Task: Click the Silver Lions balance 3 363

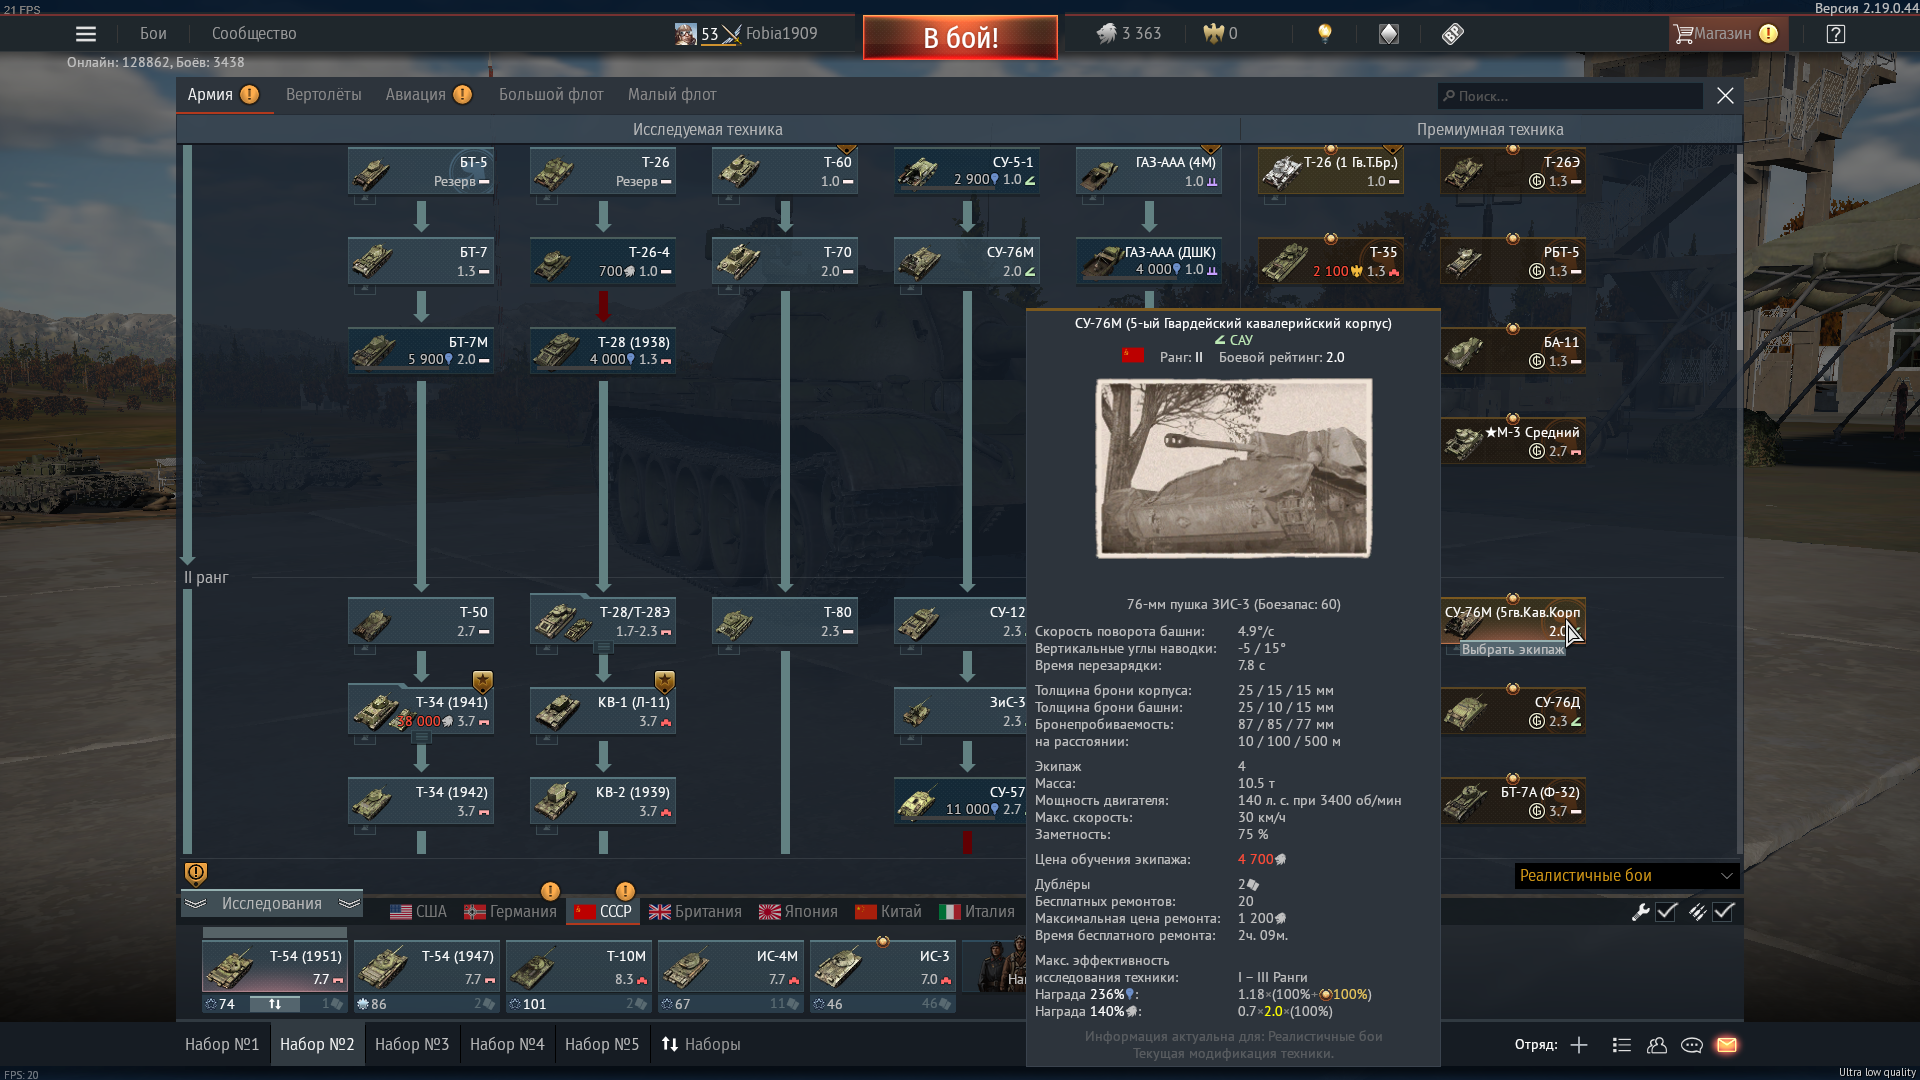Action: [x=1129, y=34]
